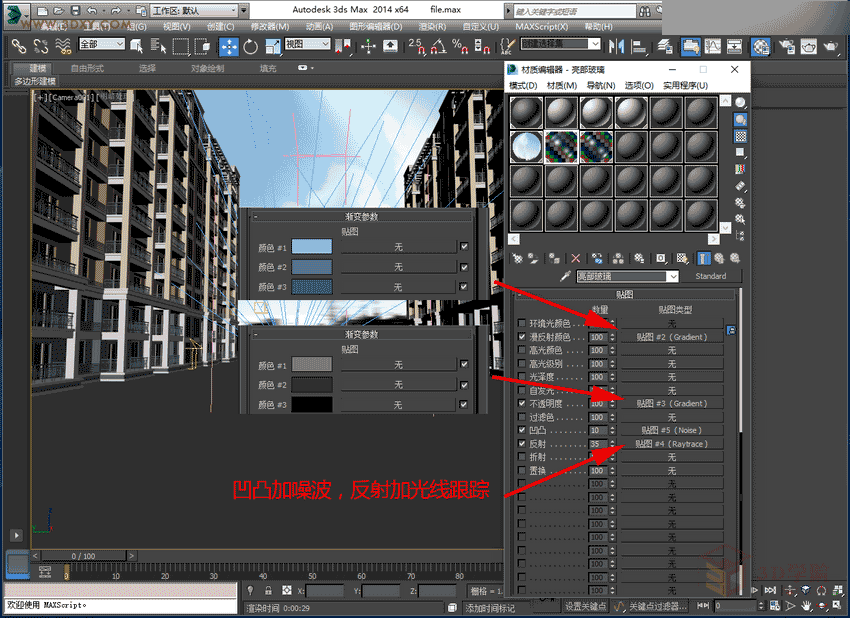Toggle the Angle Snap icon

pos(438,47)
